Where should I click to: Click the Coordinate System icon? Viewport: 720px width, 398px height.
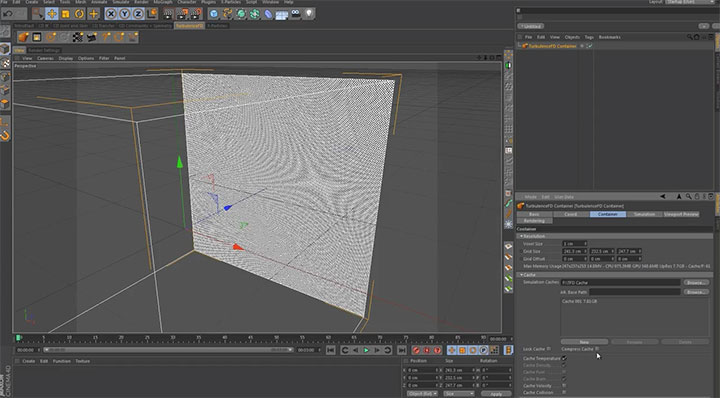pos(152,14)
